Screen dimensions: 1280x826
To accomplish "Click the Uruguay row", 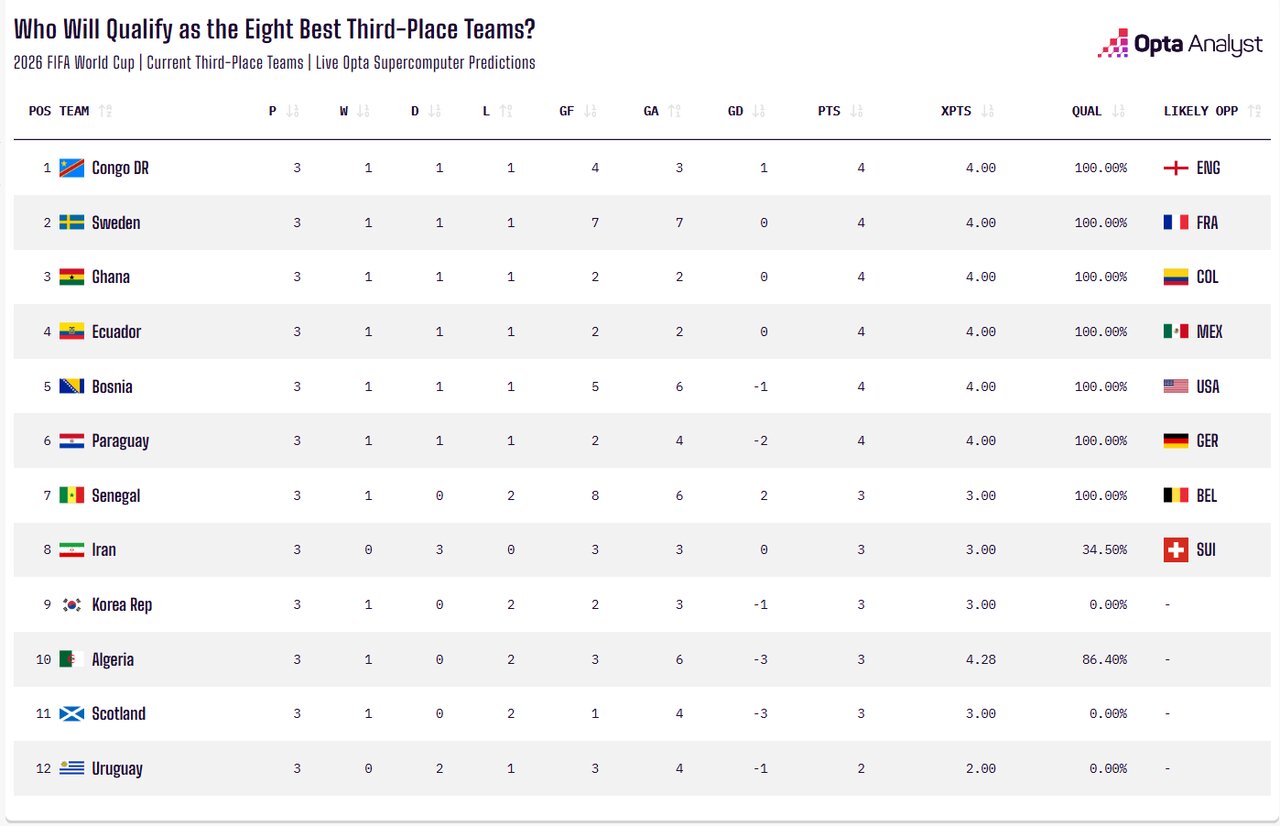I will pyautogui.click(x=642, y=768).
